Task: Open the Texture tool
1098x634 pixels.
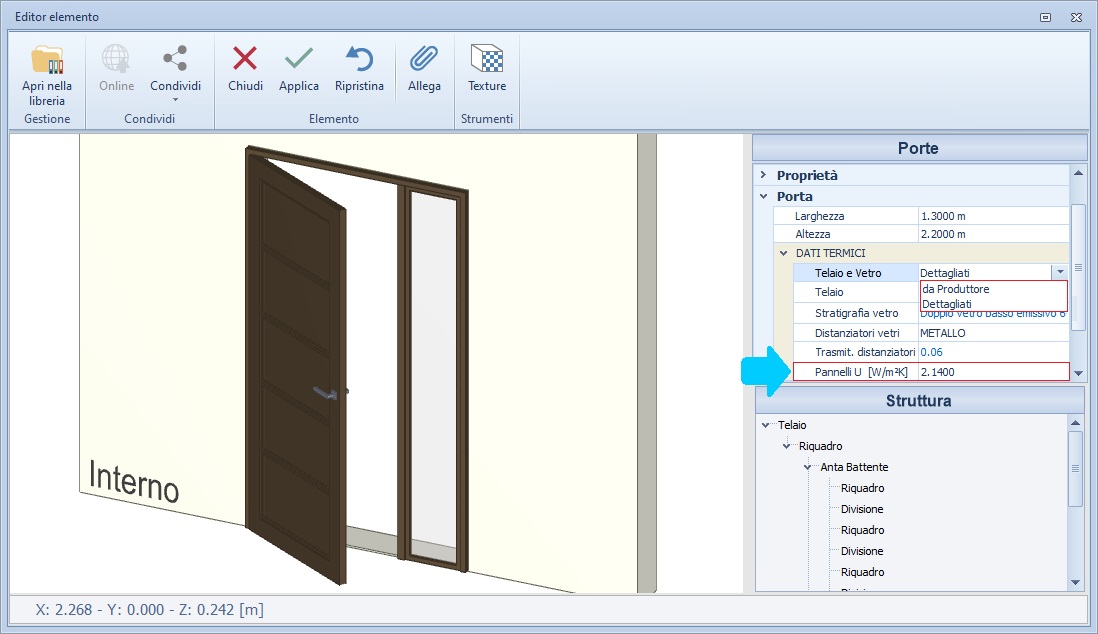Action: coord(487,69)
